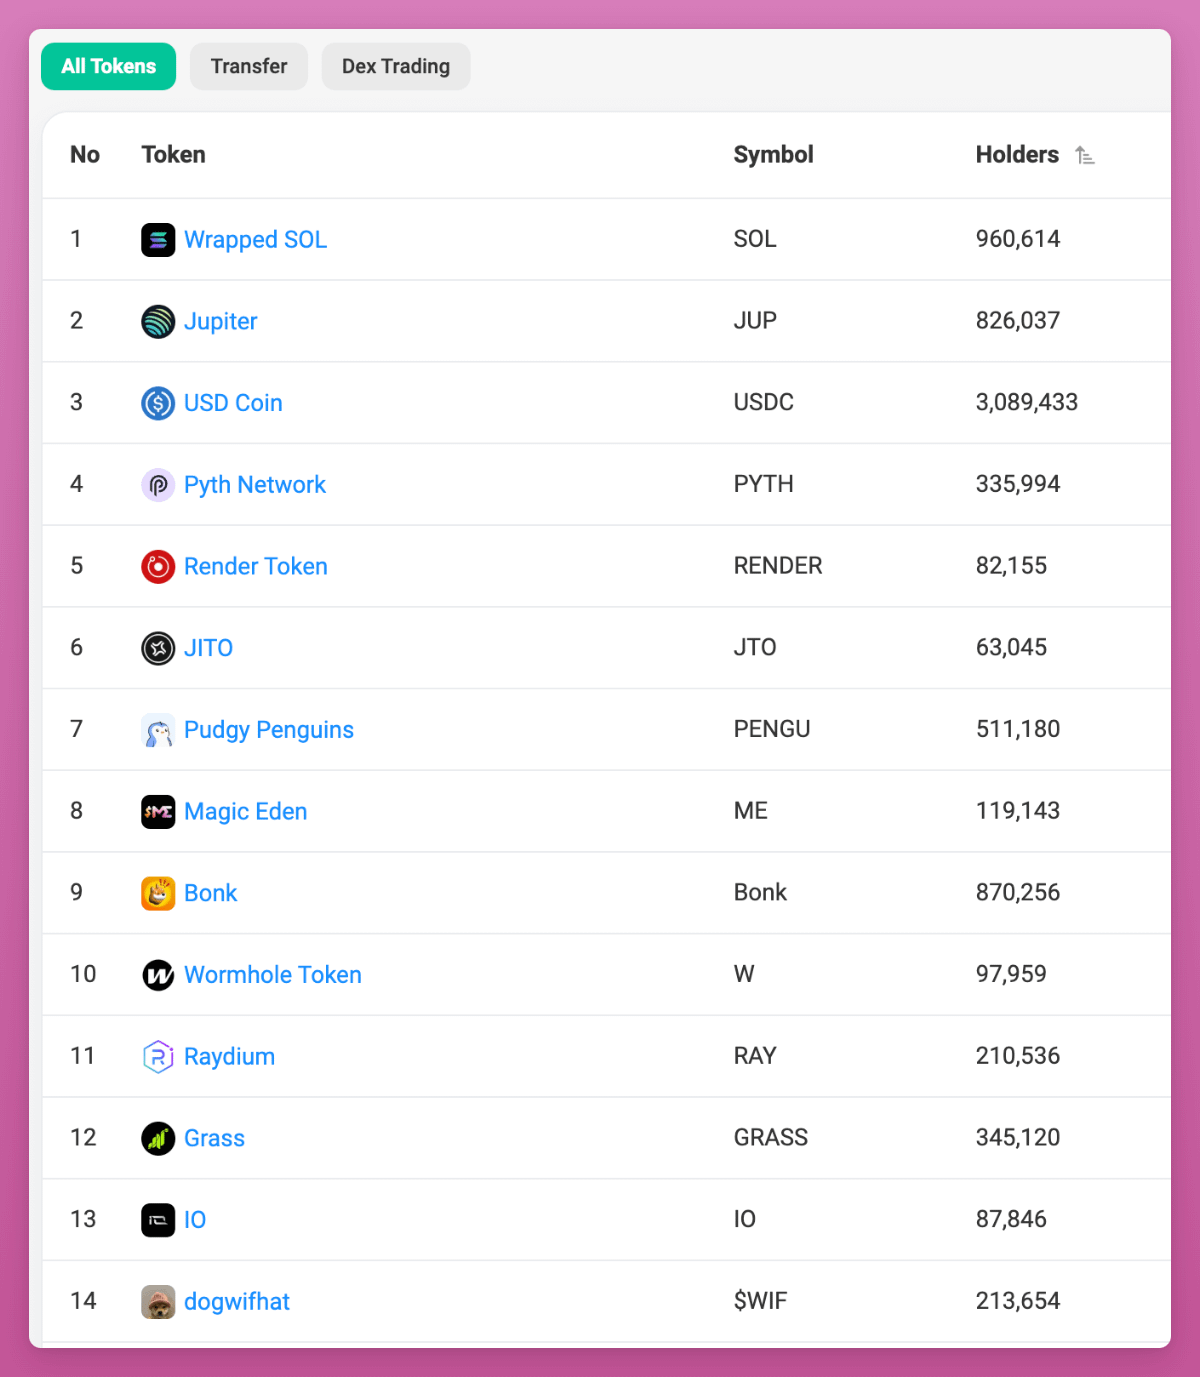Image resolution: width=1200 pixels, height=1377 pixels.
Task: Switch to the Transfer tab
Action: pyautogui.click(x=249, y=67)
